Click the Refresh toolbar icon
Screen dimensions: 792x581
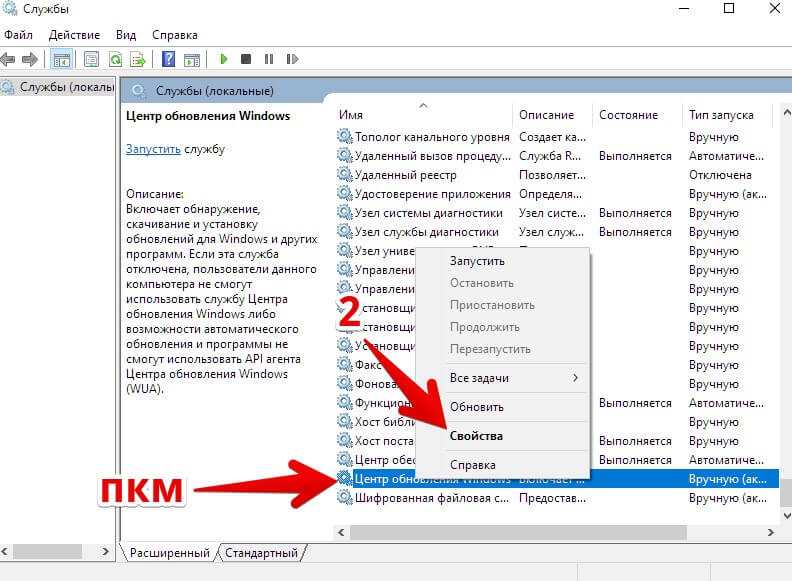click(115, 60)
